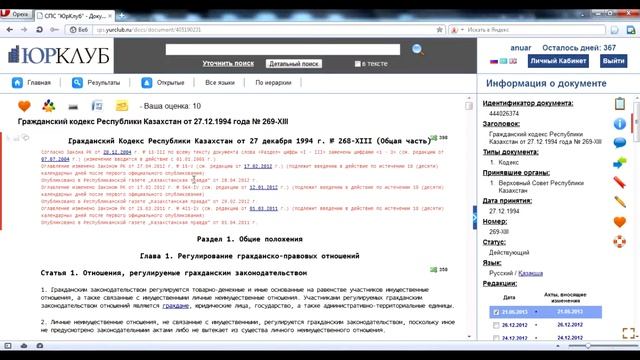Click browser back arrow button
This screenshot has height=360, width=640.
pyautogui.click(x=10, y=30)
